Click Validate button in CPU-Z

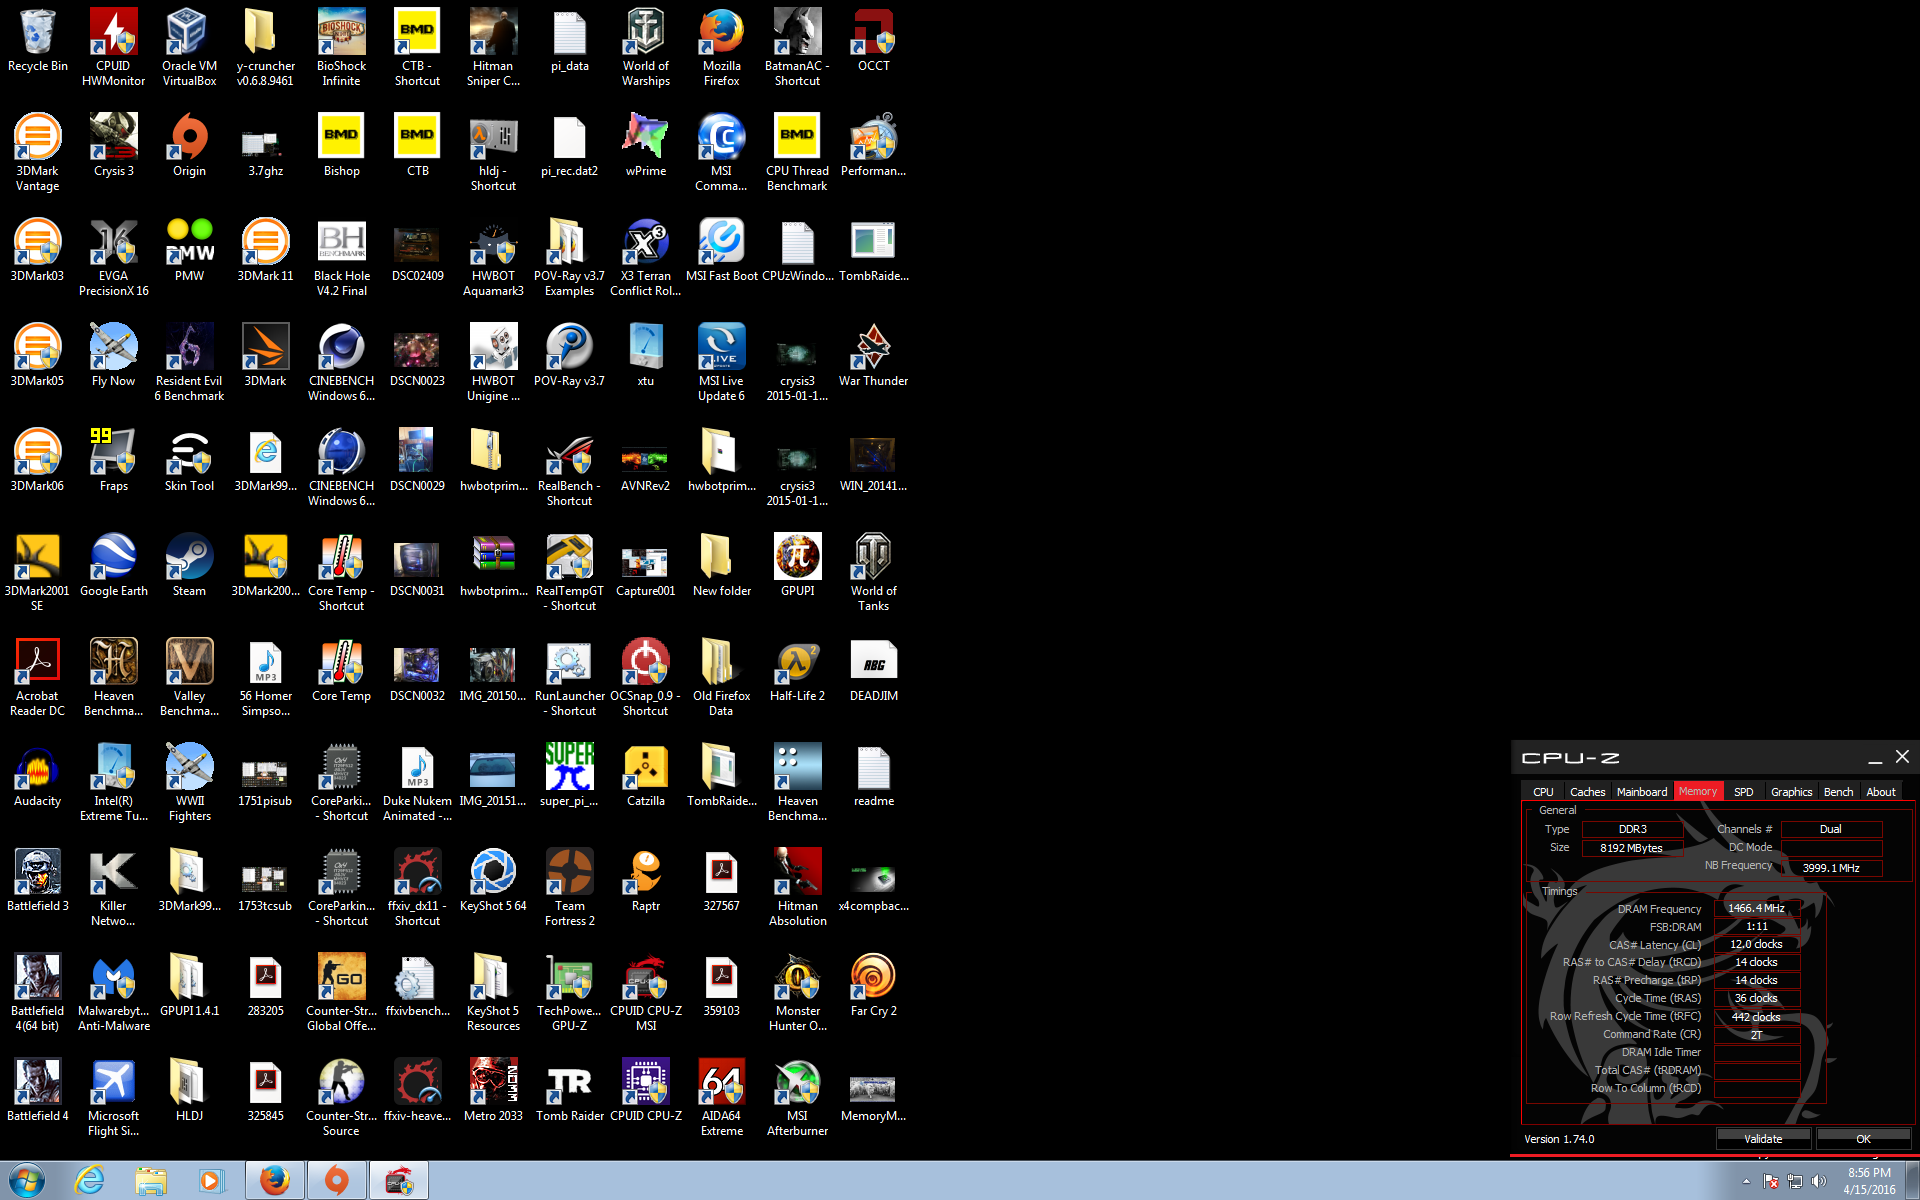point(1763,1138)
